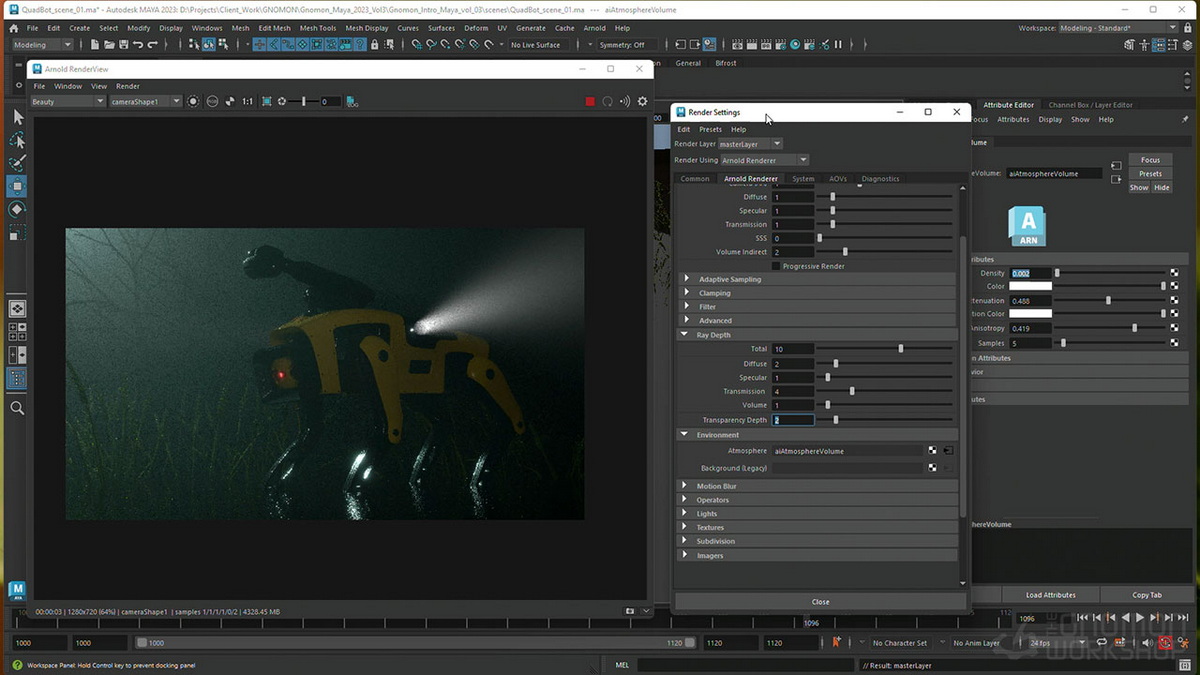This screenshot has height=675, width=1200.
Task: Open the Arnold RenderView settings gear
Action: coord(642,101)
